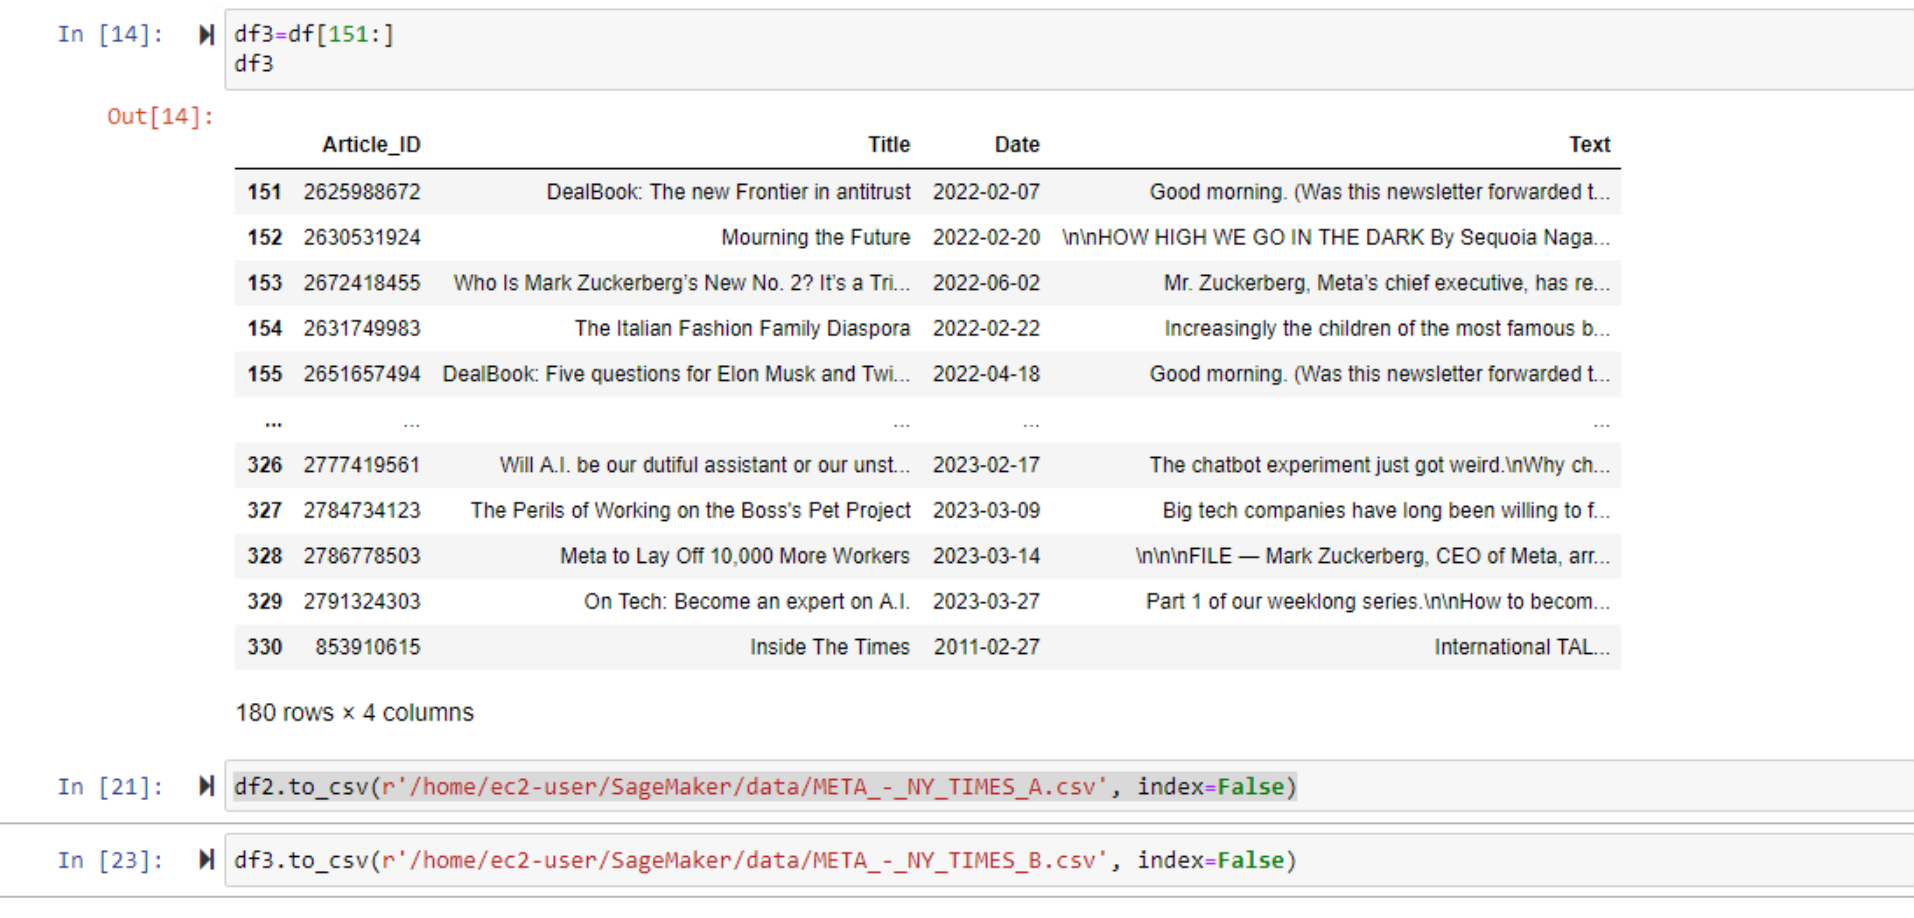Click the META_-_NY_TIMES_A.csv code cell
1914x918 pixels.
tap(1069, 786)
